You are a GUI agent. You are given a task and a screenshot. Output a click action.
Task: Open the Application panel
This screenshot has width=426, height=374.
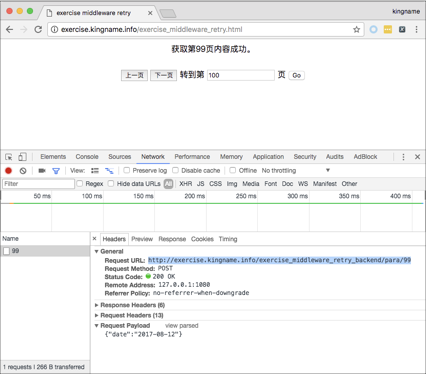click(x=268, y=157)
